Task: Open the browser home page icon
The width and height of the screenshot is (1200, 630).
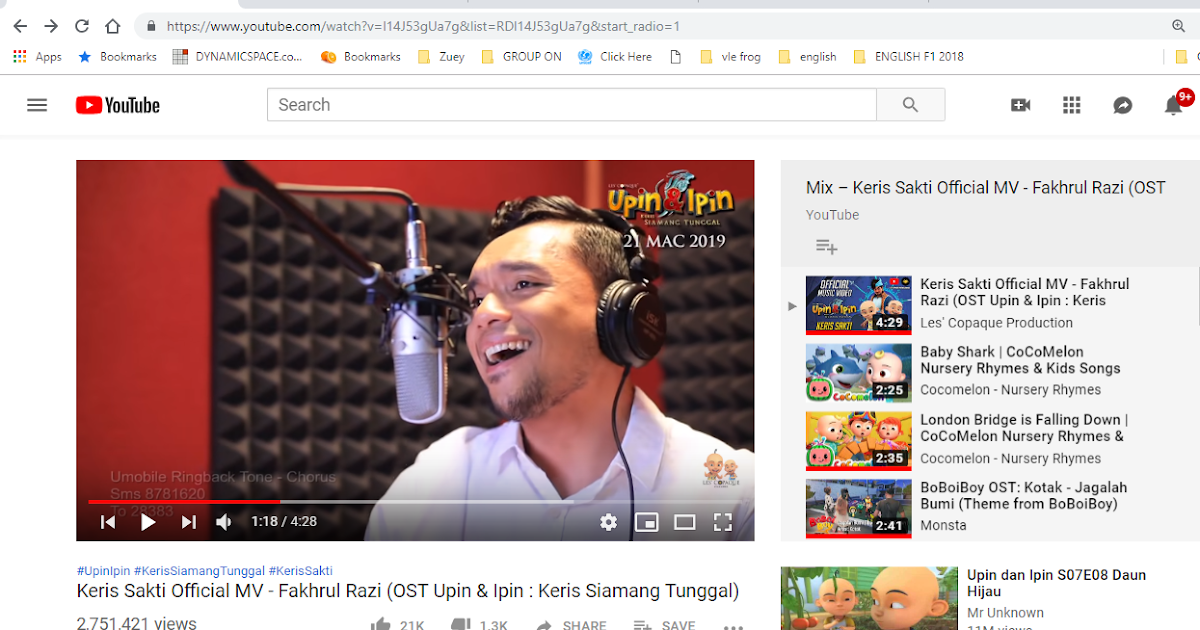Action: [x=113, y=26]
